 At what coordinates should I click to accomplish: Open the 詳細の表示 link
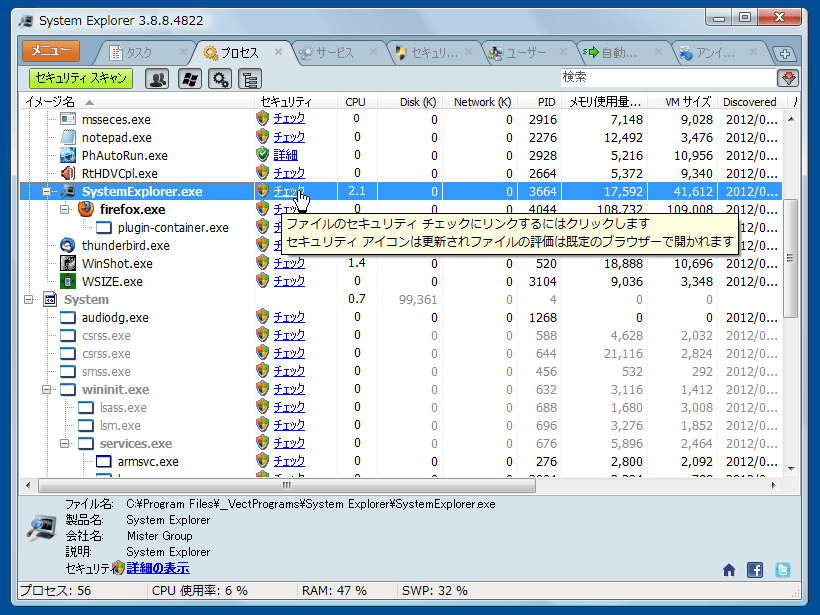(158, 568)
